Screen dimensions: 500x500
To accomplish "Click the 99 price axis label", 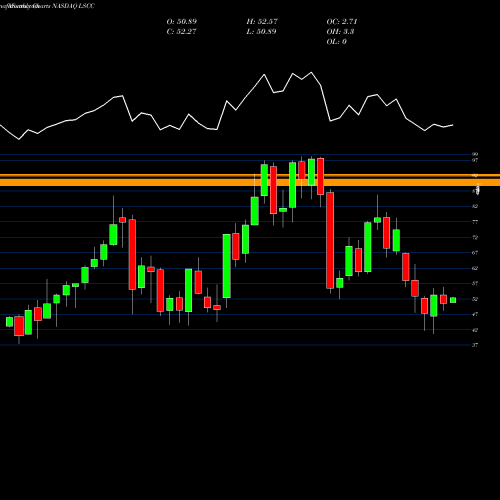I will 475,154.
